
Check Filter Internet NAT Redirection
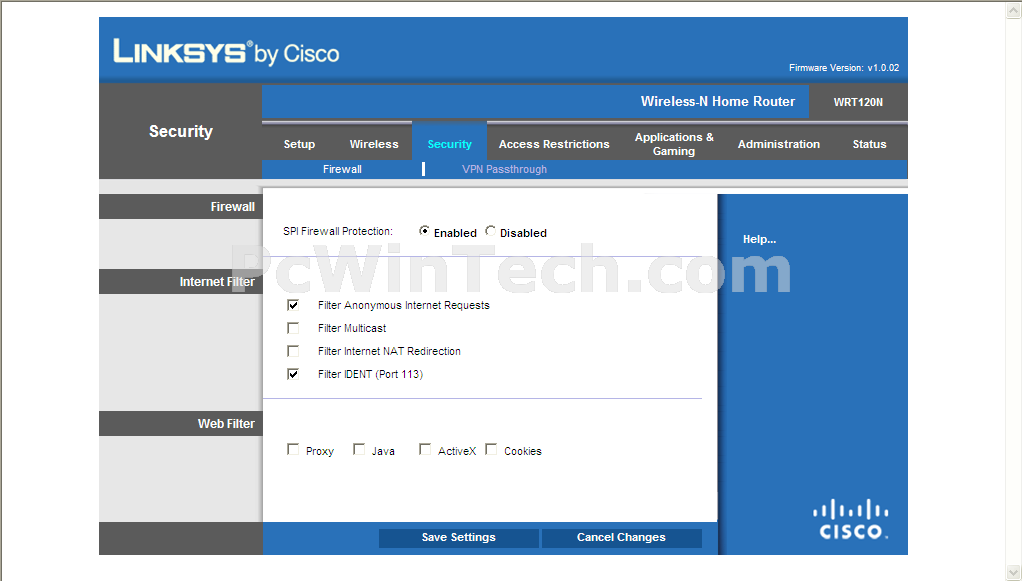click(293, 351)
